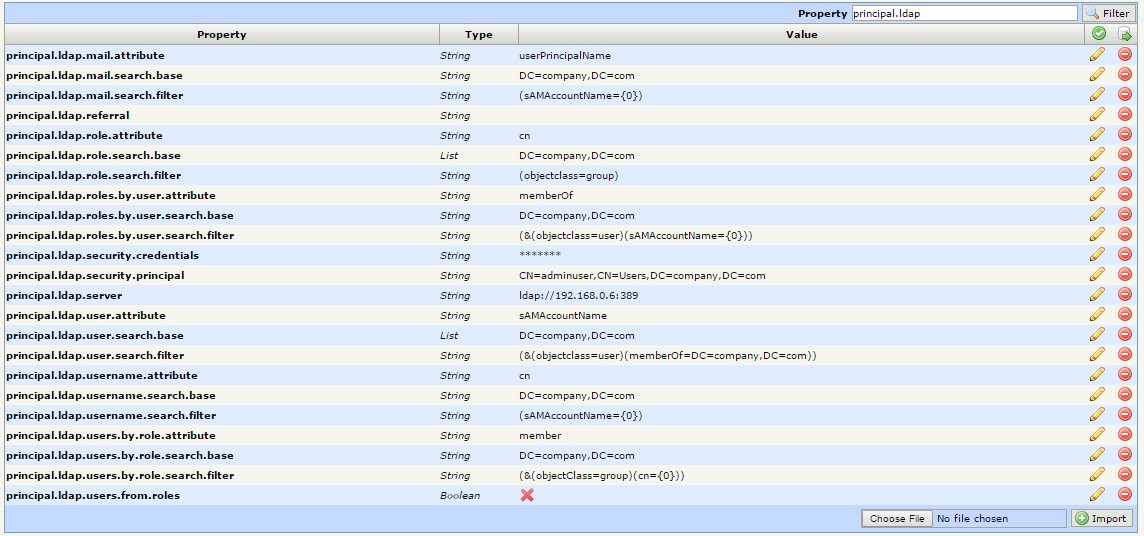The image size is (1144, 536).
Task: Remove the principal.ldap.mail.attribute row
Action: click(x=1125, y=55)
